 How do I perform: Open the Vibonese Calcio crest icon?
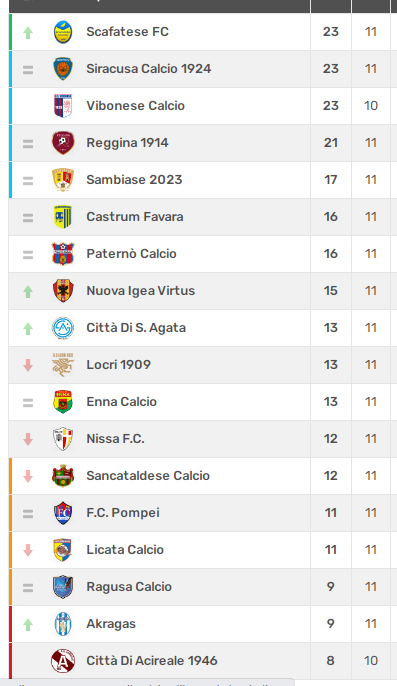pos(63,106)
